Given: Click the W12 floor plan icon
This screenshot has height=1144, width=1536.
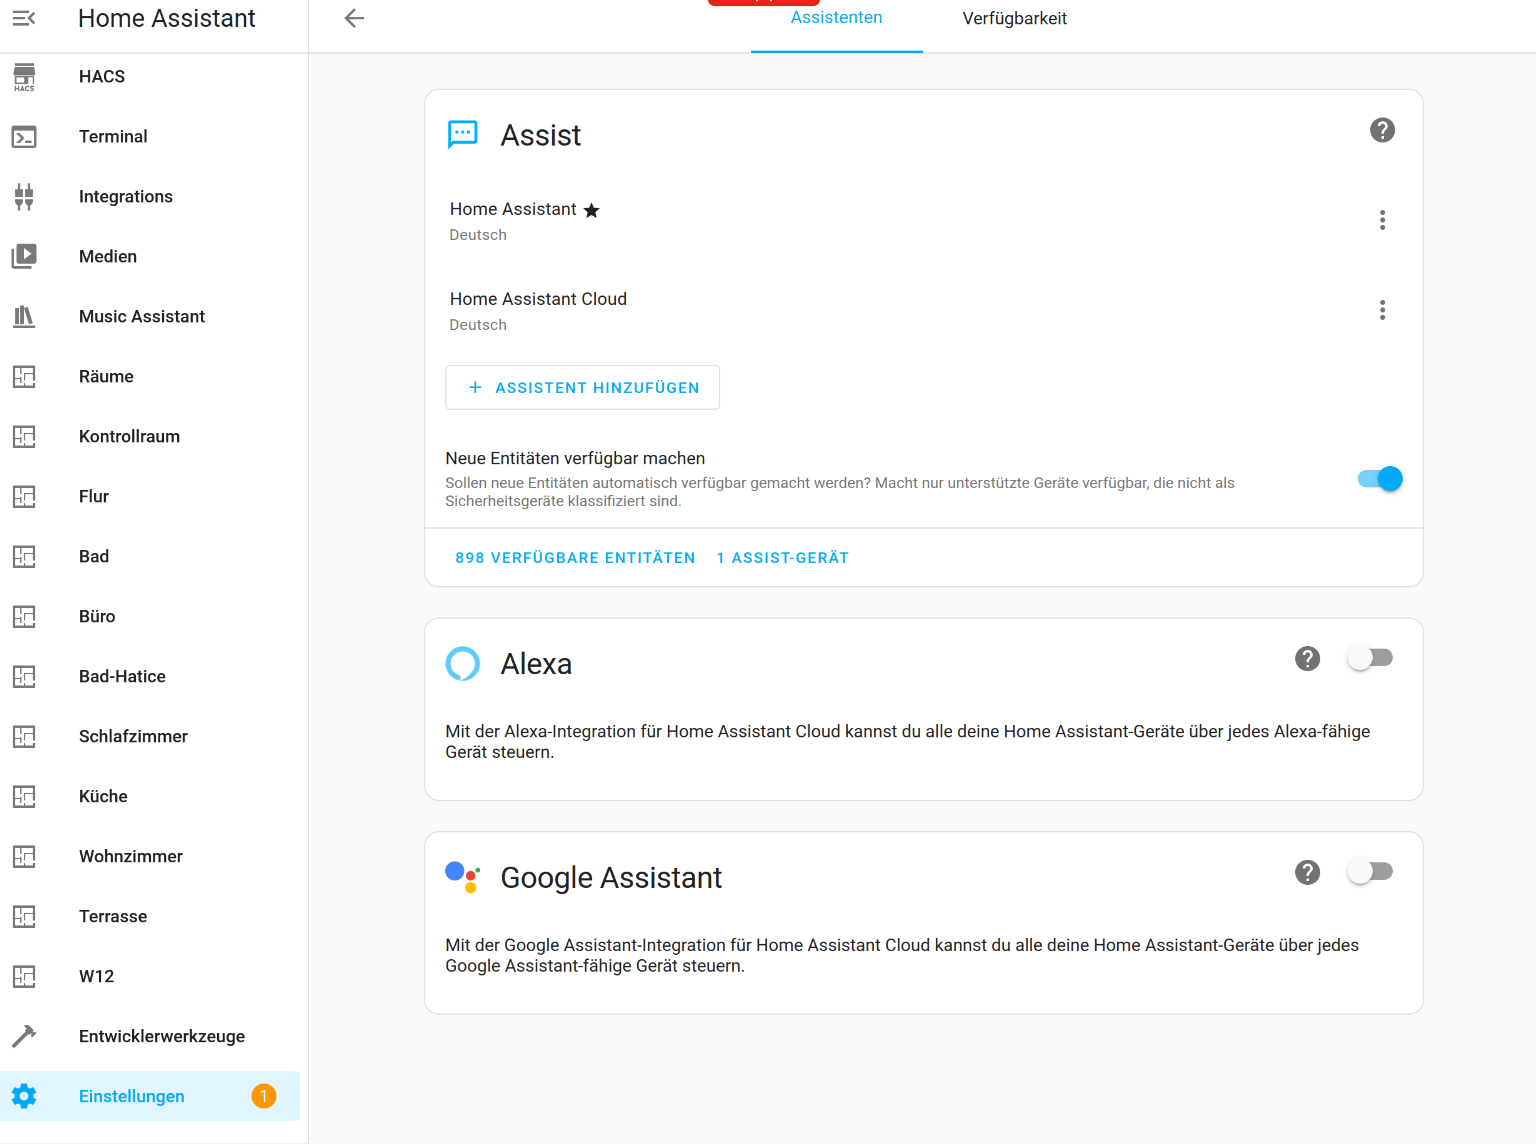Looking at the screenshot, I should pyautogui.click(x=24, y=977).
